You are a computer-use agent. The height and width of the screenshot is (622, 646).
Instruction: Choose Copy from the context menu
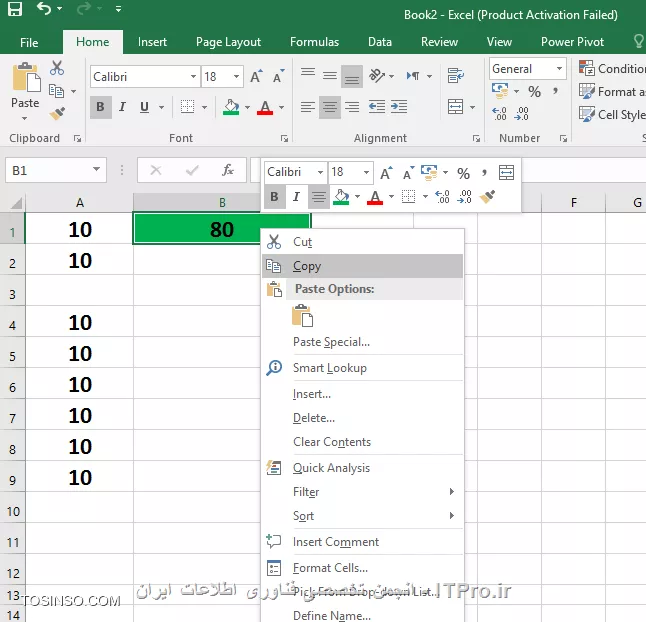[x=363, y=266]
